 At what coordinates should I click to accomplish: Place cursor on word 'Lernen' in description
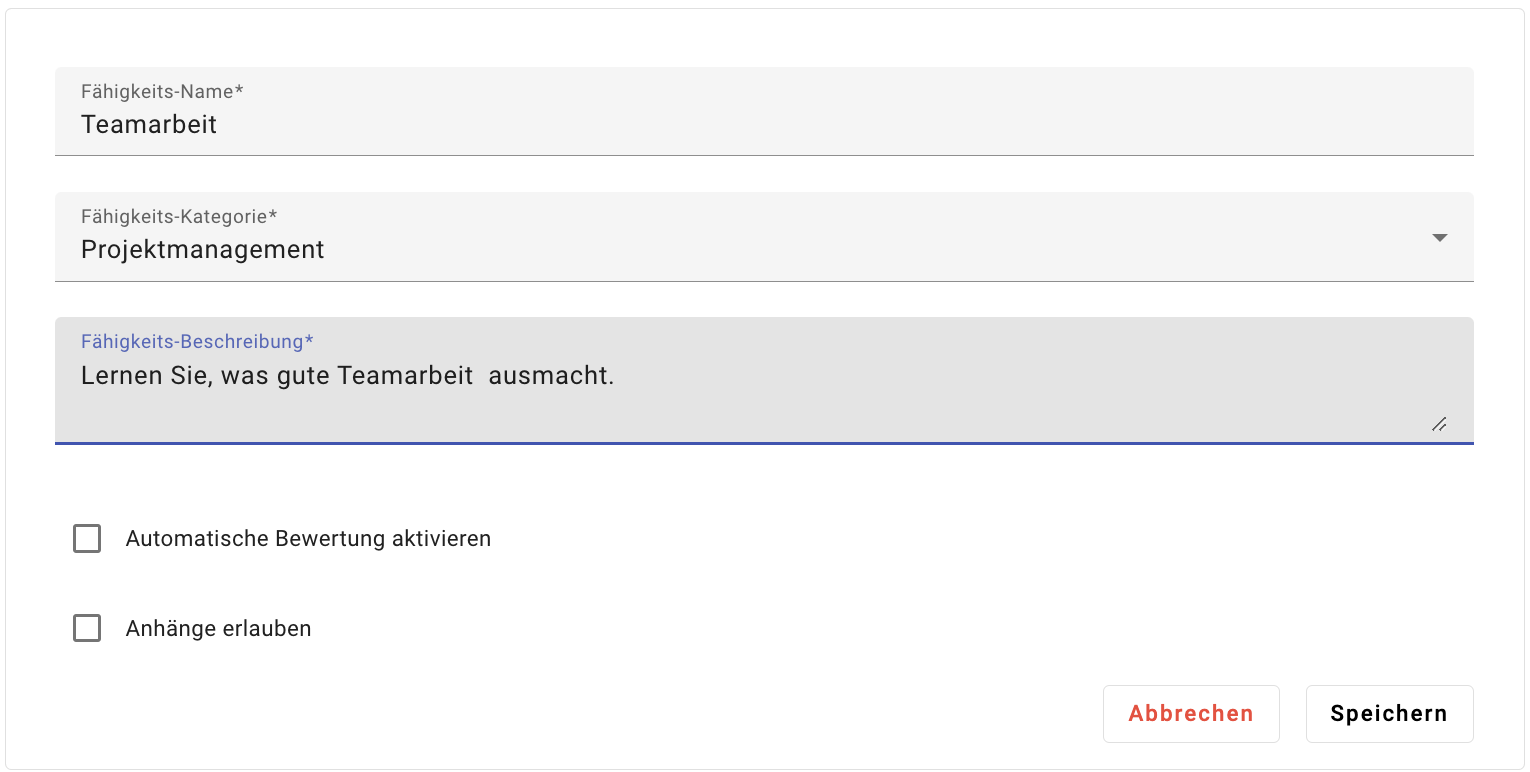tap(114, 377)
